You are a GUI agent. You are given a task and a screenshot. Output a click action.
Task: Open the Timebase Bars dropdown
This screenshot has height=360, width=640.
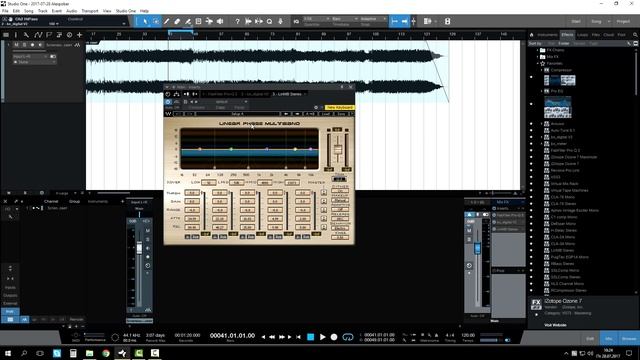344,19
